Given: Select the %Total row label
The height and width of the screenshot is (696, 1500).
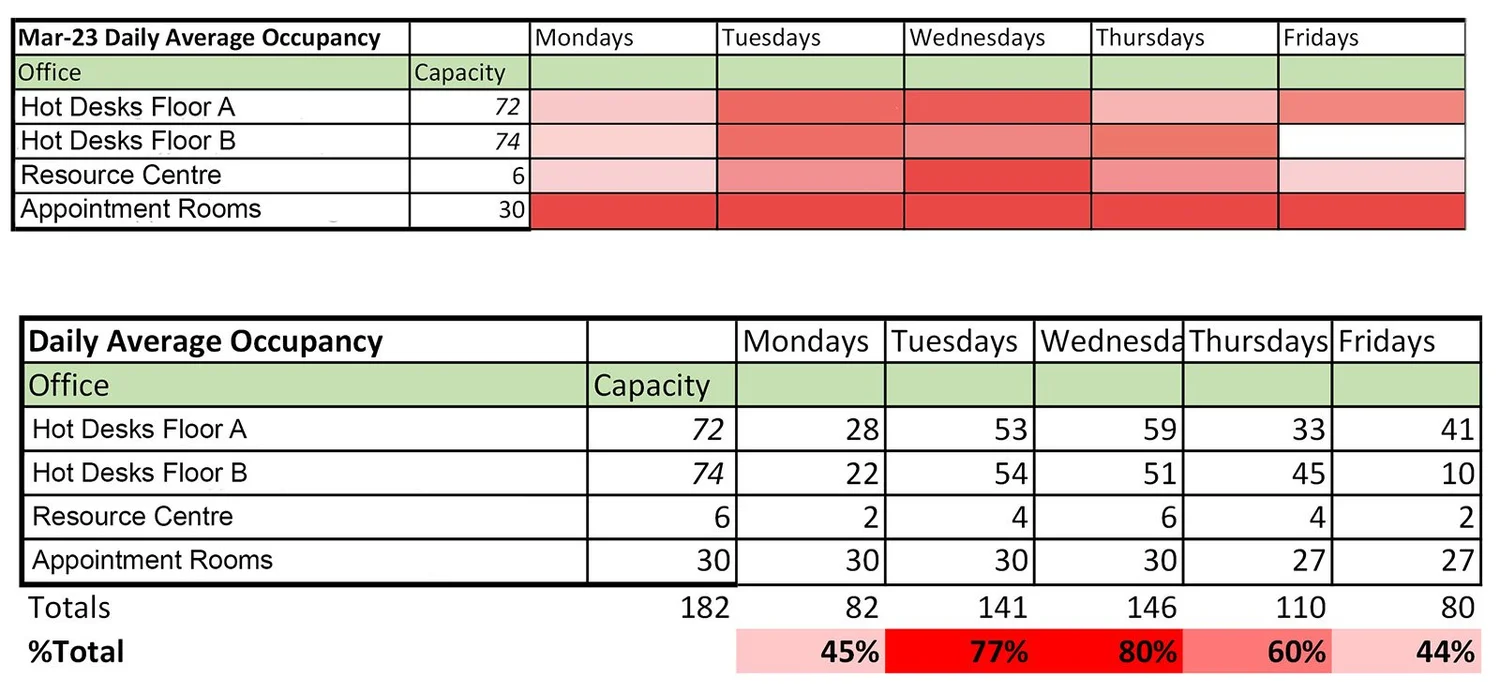Looking at the screenshot, I should [77, 652].
